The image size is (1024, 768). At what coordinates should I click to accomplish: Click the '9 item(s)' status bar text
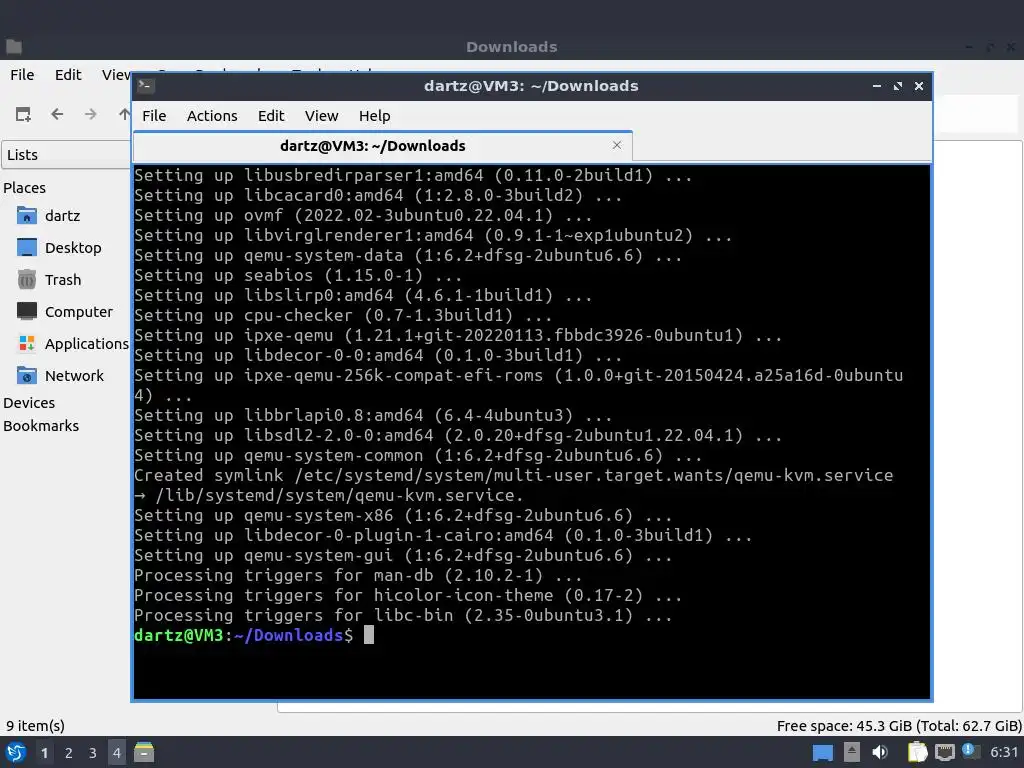35,726
